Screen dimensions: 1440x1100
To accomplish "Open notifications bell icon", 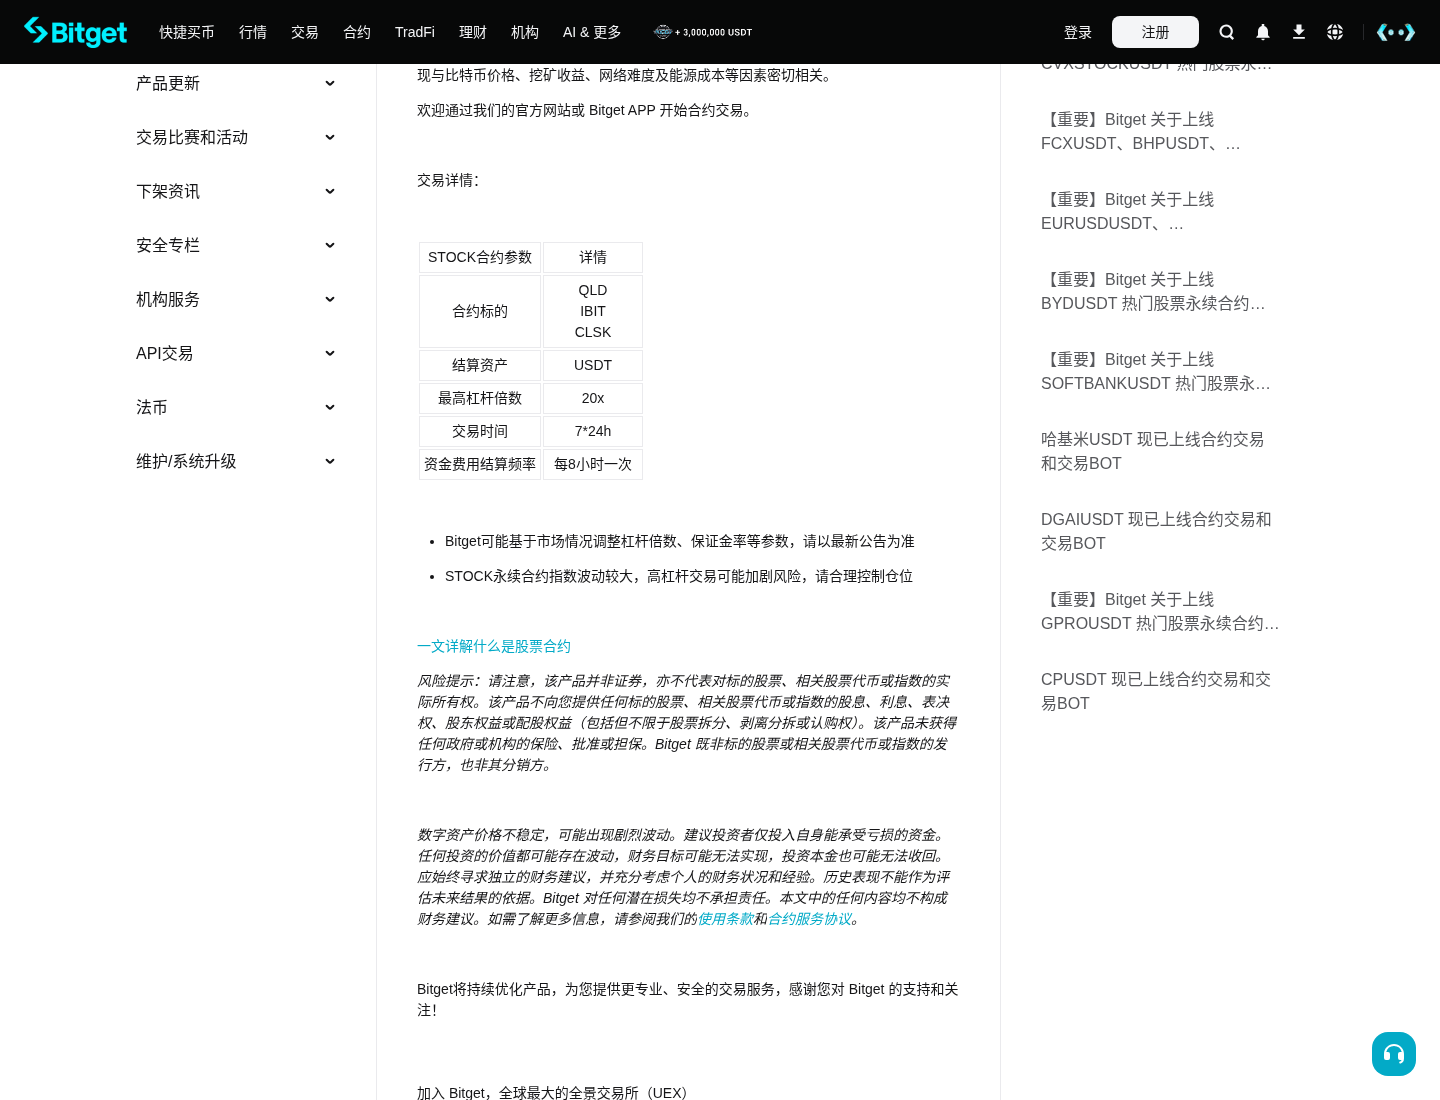I will (x=1263, y=32).
